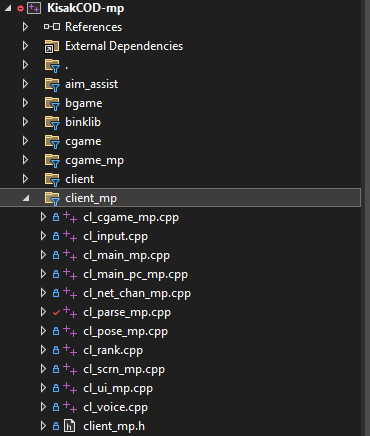370x436 pixels.
Task: Select the KisakCOD-mp project name
Action: 86,8
